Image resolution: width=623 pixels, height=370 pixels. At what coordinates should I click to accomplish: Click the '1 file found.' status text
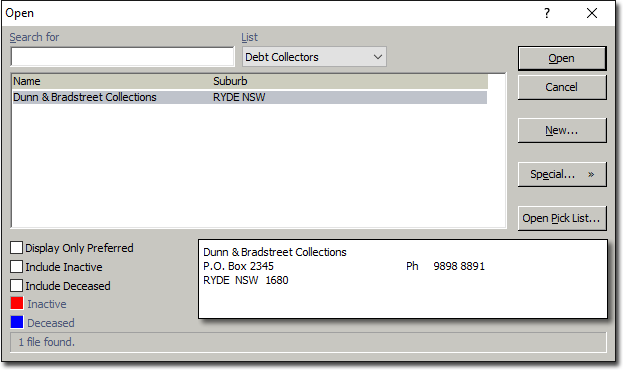click(46, 342)
